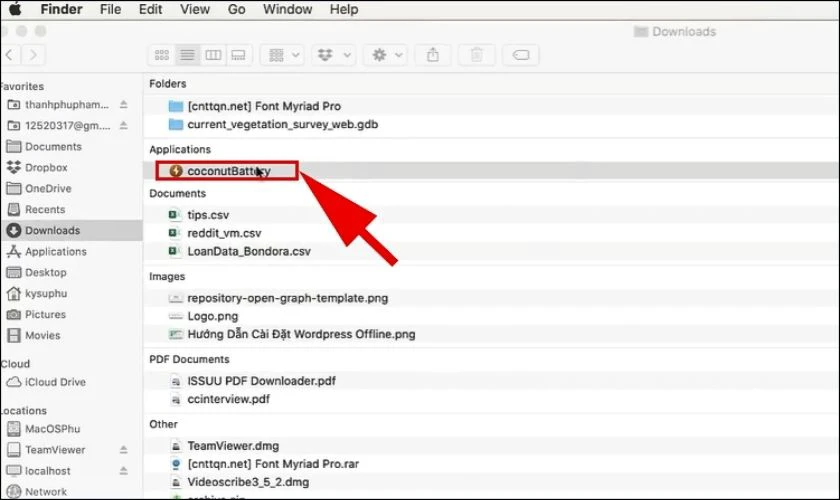Open the Help menu
Screen dimensions: 840x500
tap(343, 9)
